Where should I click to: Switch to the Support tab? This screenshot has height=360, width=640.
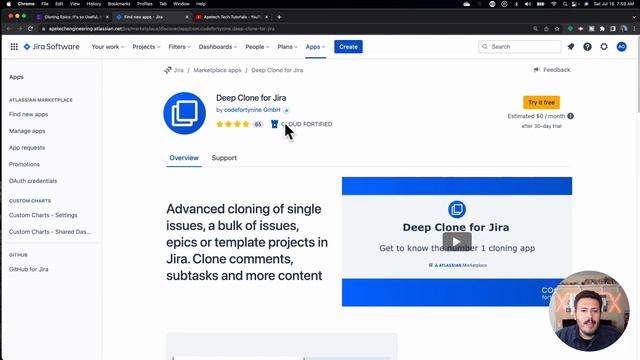pyautogui.click(x=224, y=158)
